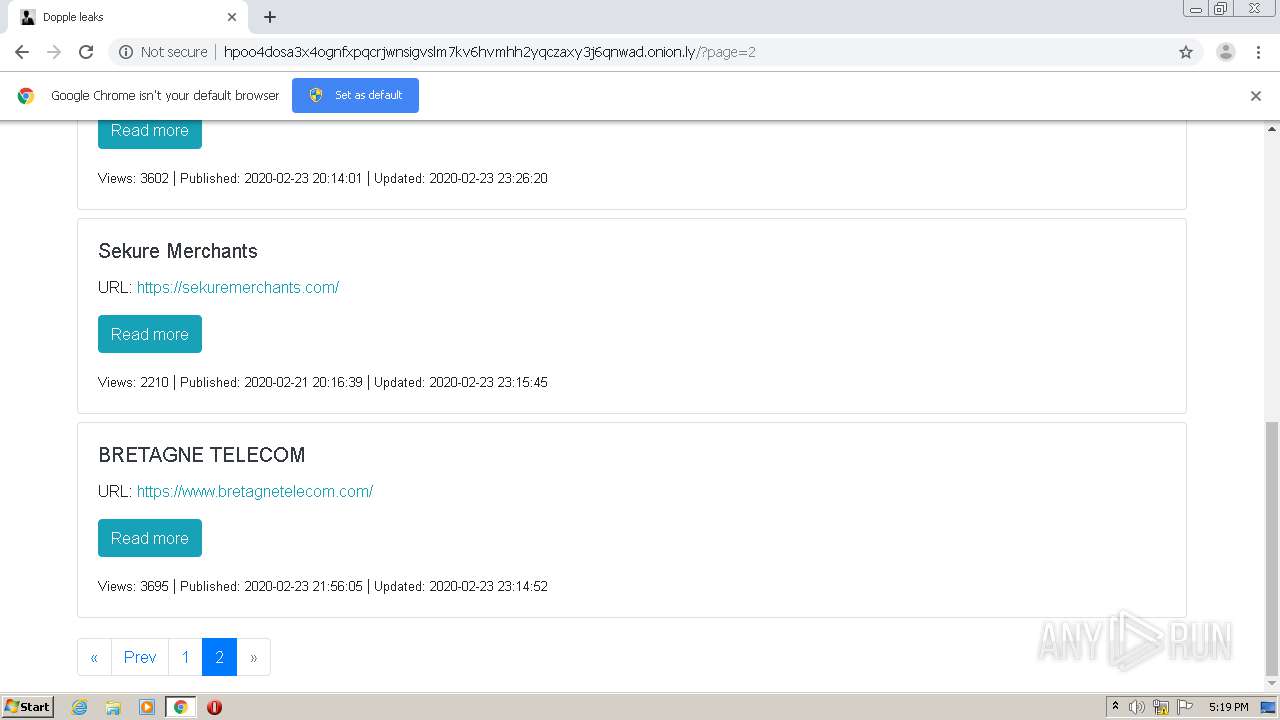The width and height of the screenshot is (1280, 720).
Task: Open the Not secure site info
Action: tap(163, 52)
